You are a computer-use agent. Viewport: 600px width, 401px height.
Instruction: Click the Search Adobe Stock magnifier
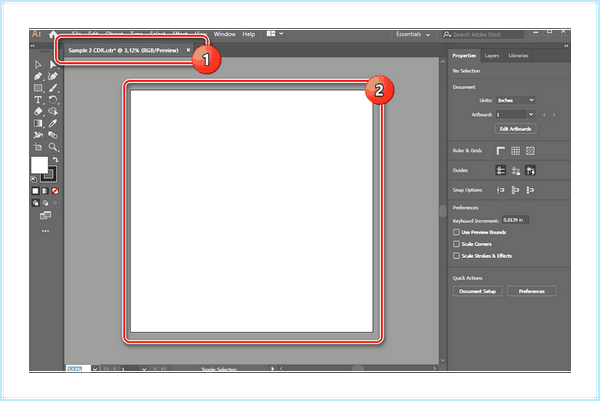point(447,34)
